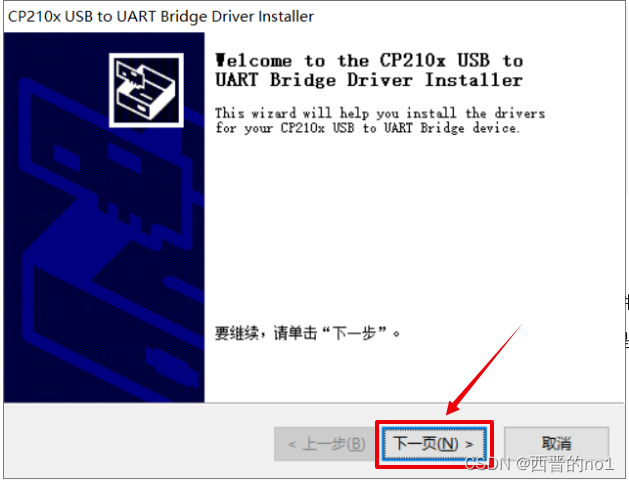The image size is (629, 482).
Task: Proceed with the 下一页(N) button
Action: coord(434,444)
